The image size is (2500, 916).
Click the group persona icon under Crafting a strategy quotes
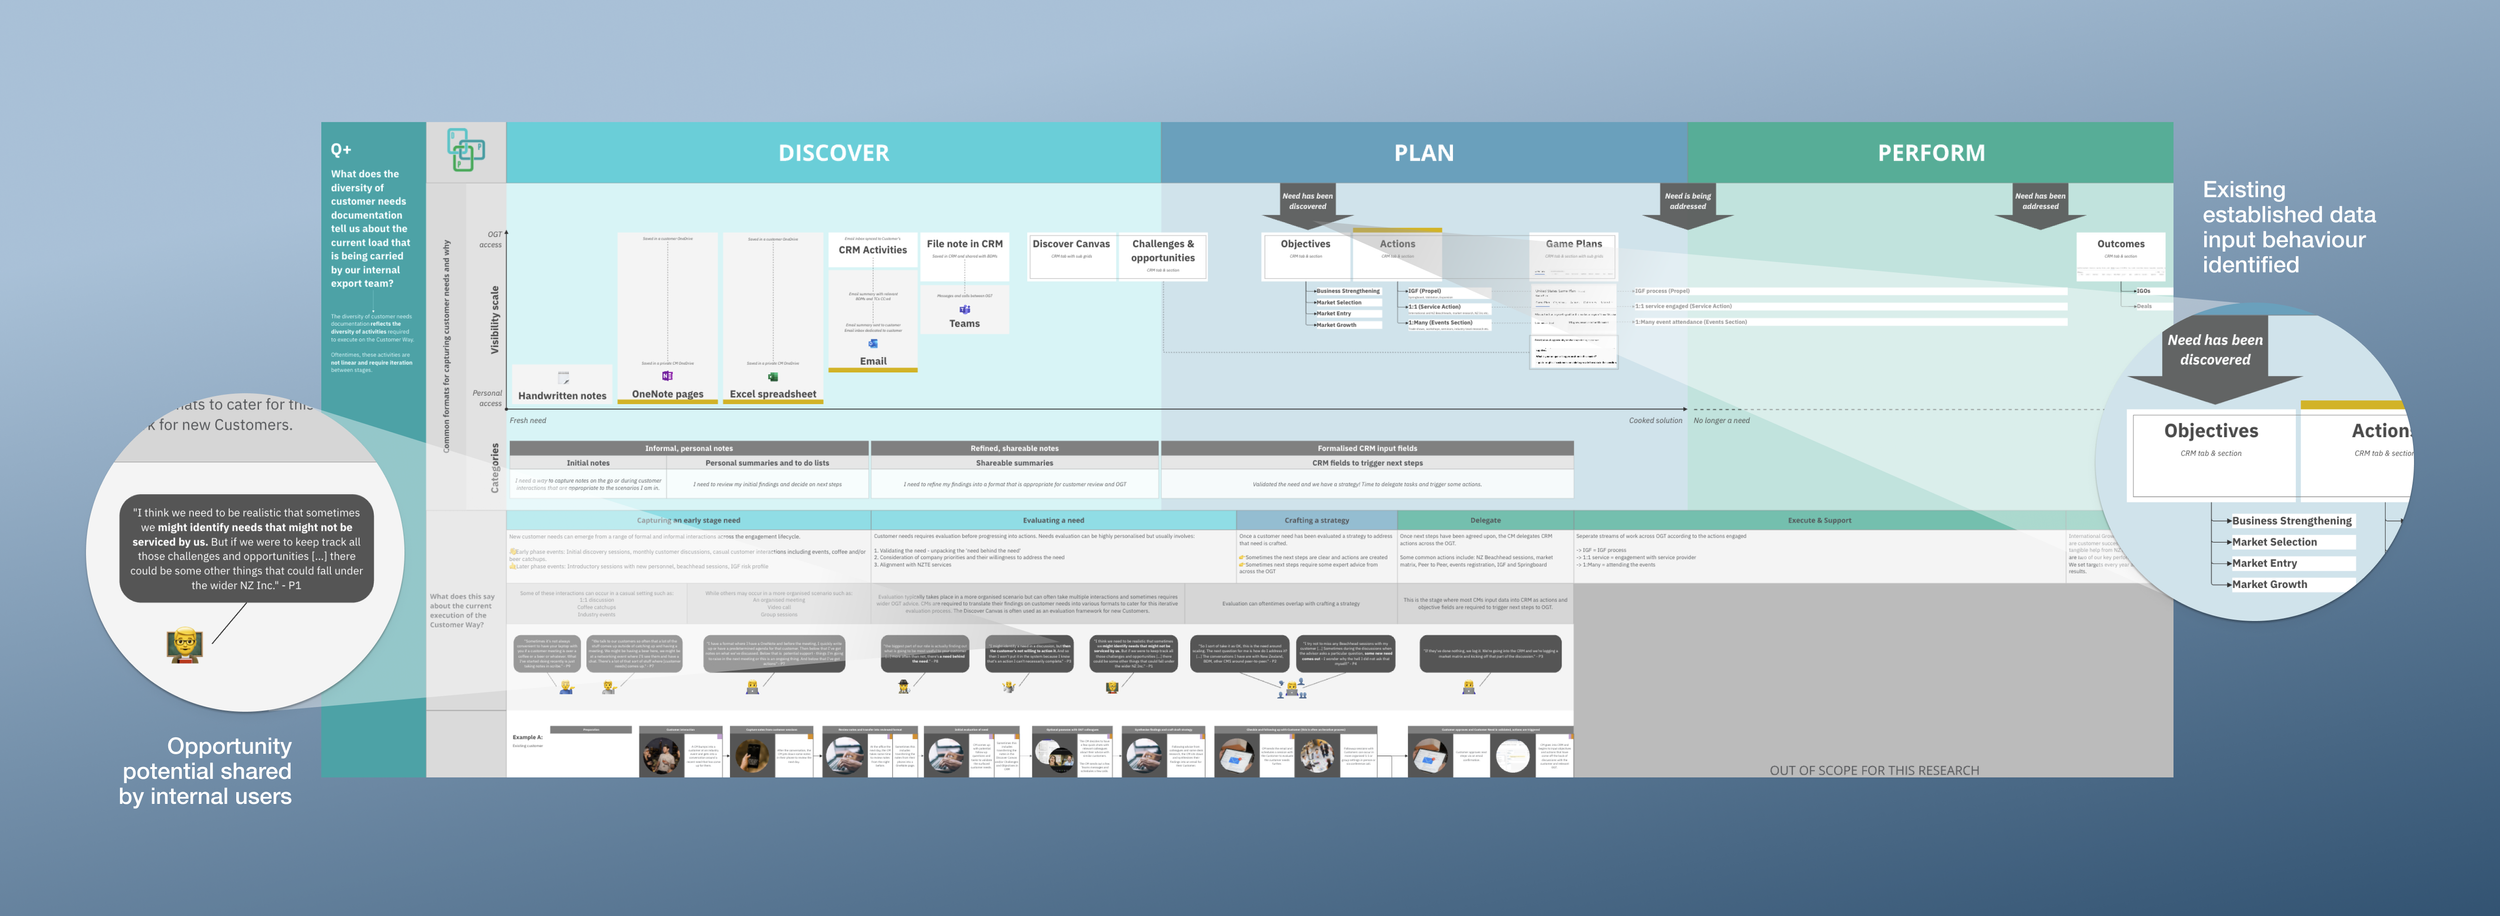tap(1292, 688)
